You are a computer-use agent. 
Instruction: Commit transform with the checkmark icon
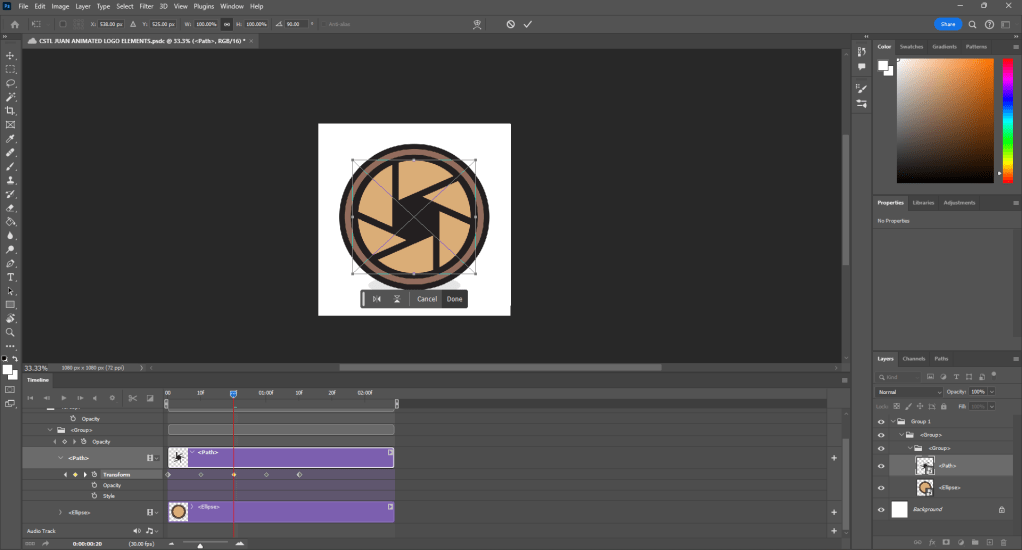527,23
